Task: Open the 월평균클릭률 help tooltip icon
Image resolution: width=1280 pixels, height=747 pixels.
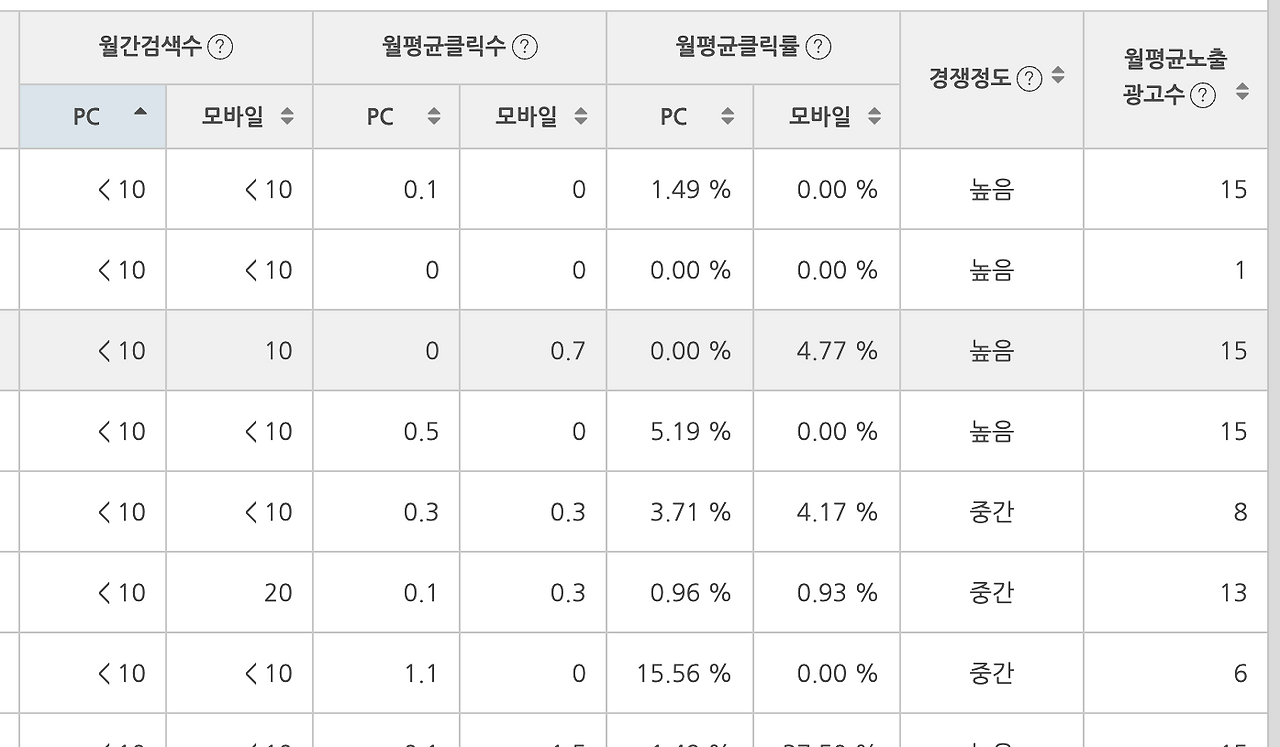Action: (820, 47)
